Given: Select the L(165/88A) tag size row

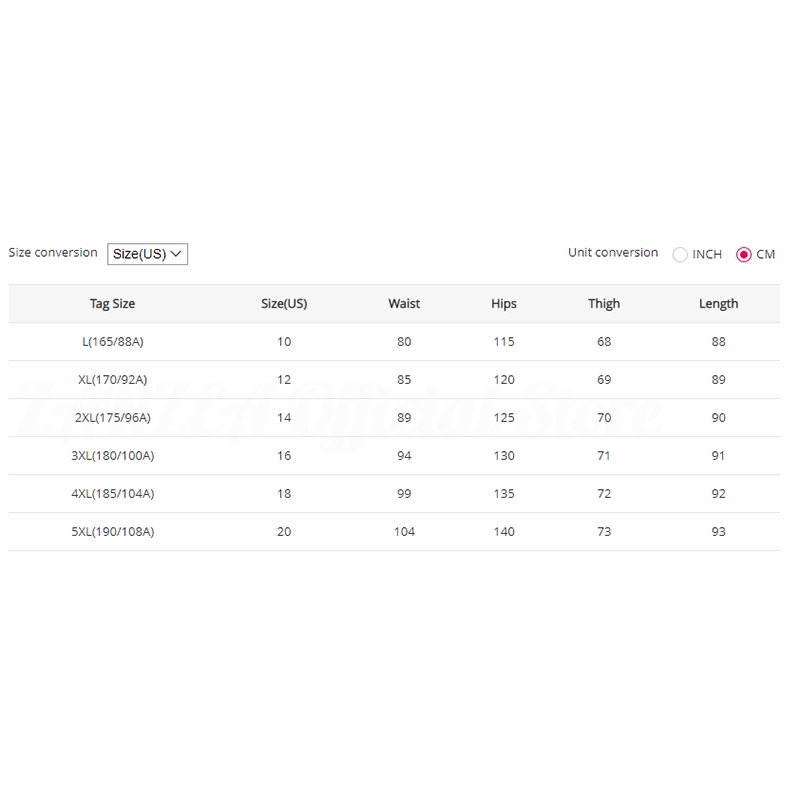Looking at the screenshot, I should point(113,342).
